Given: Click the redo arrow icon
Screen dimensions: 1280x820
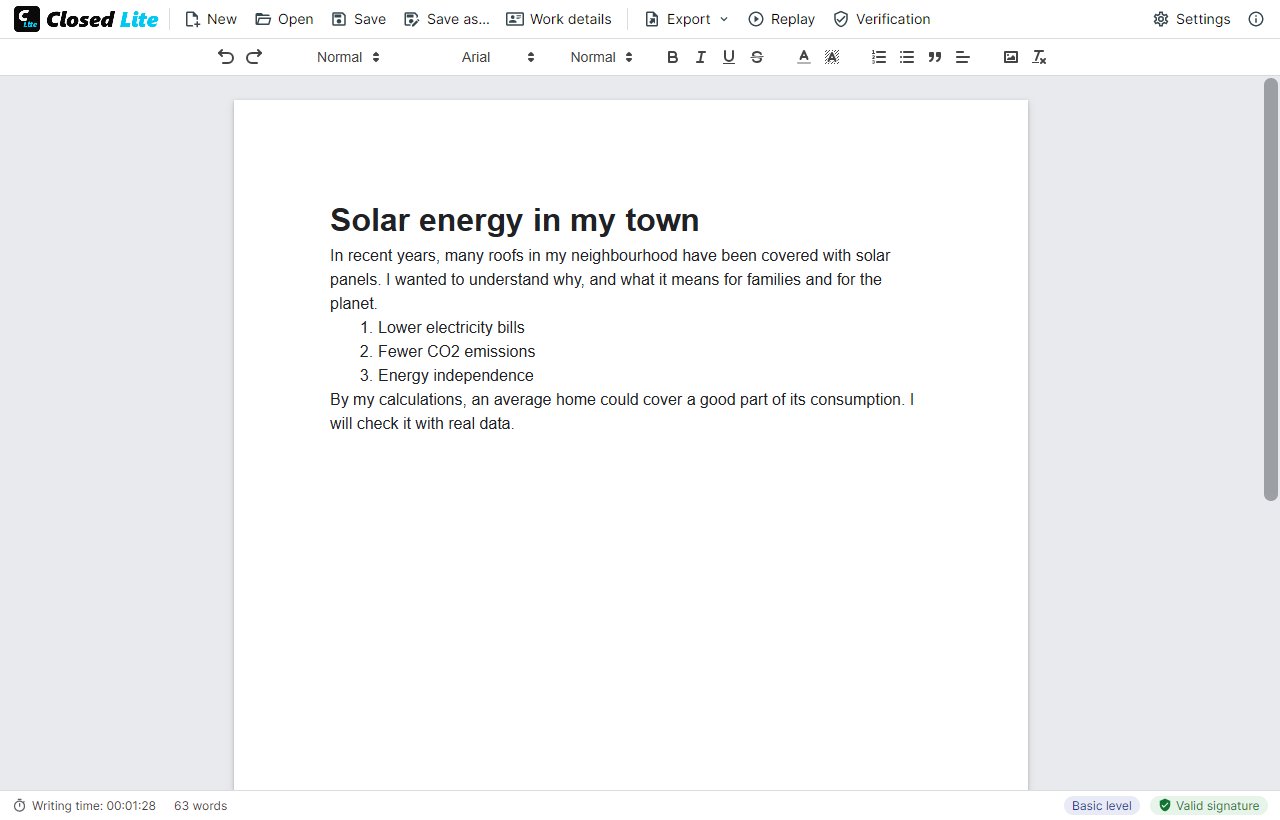Looking at the screenshot, I should (254, 57).
